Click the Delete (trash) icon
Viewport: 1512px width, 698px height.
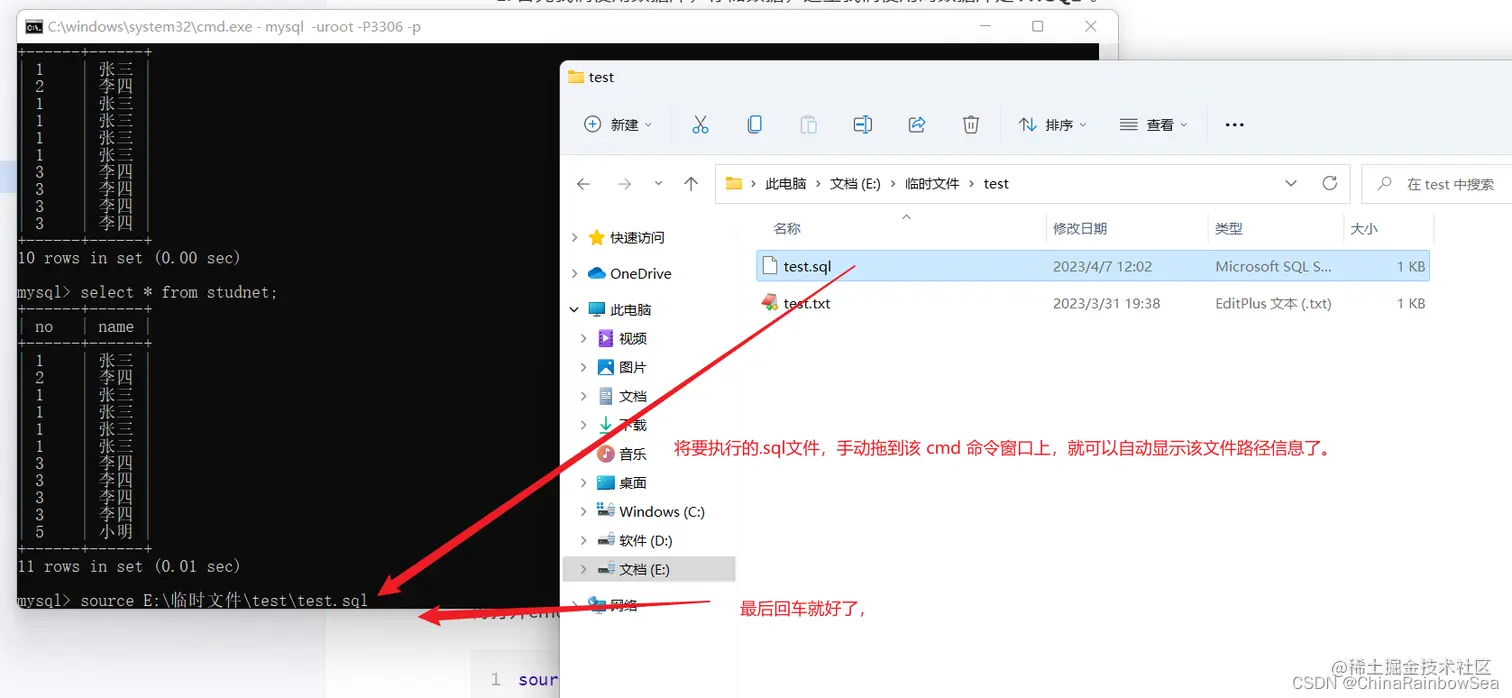(x=970, y=124)
